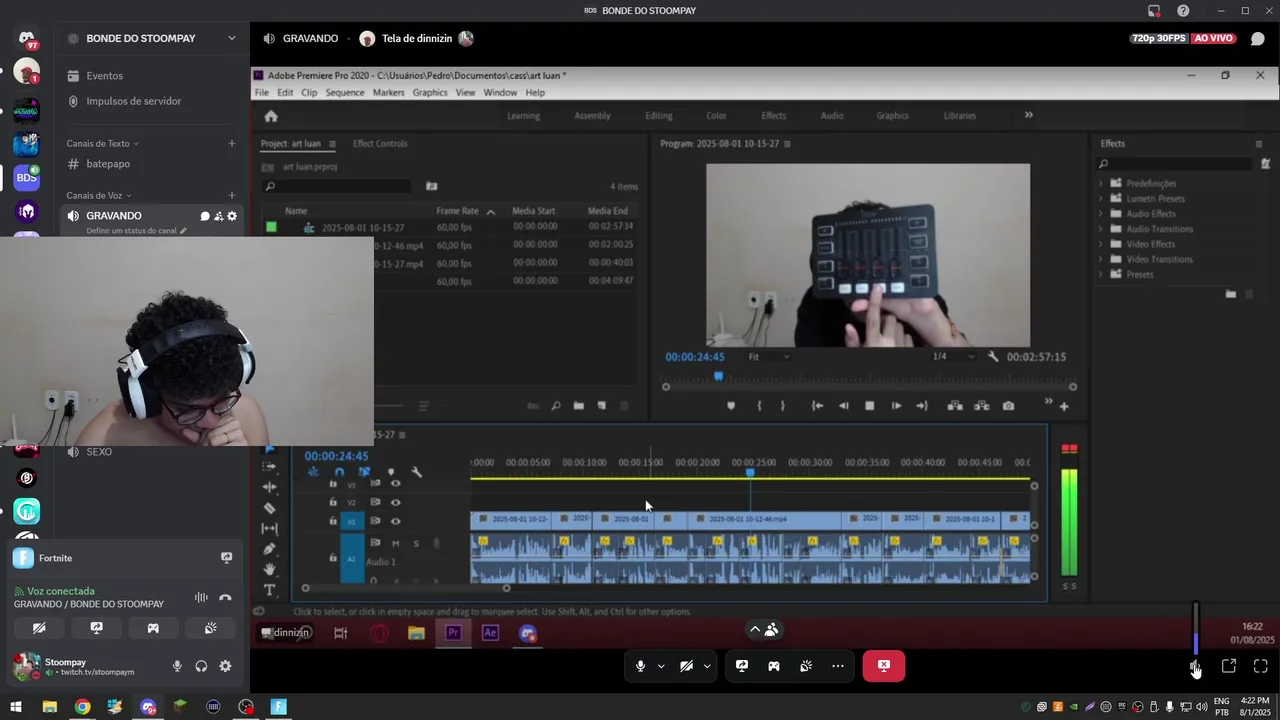Start an activity with the gamepad icon in stream bar
1280x720 pixels.
tap(774, 666)
